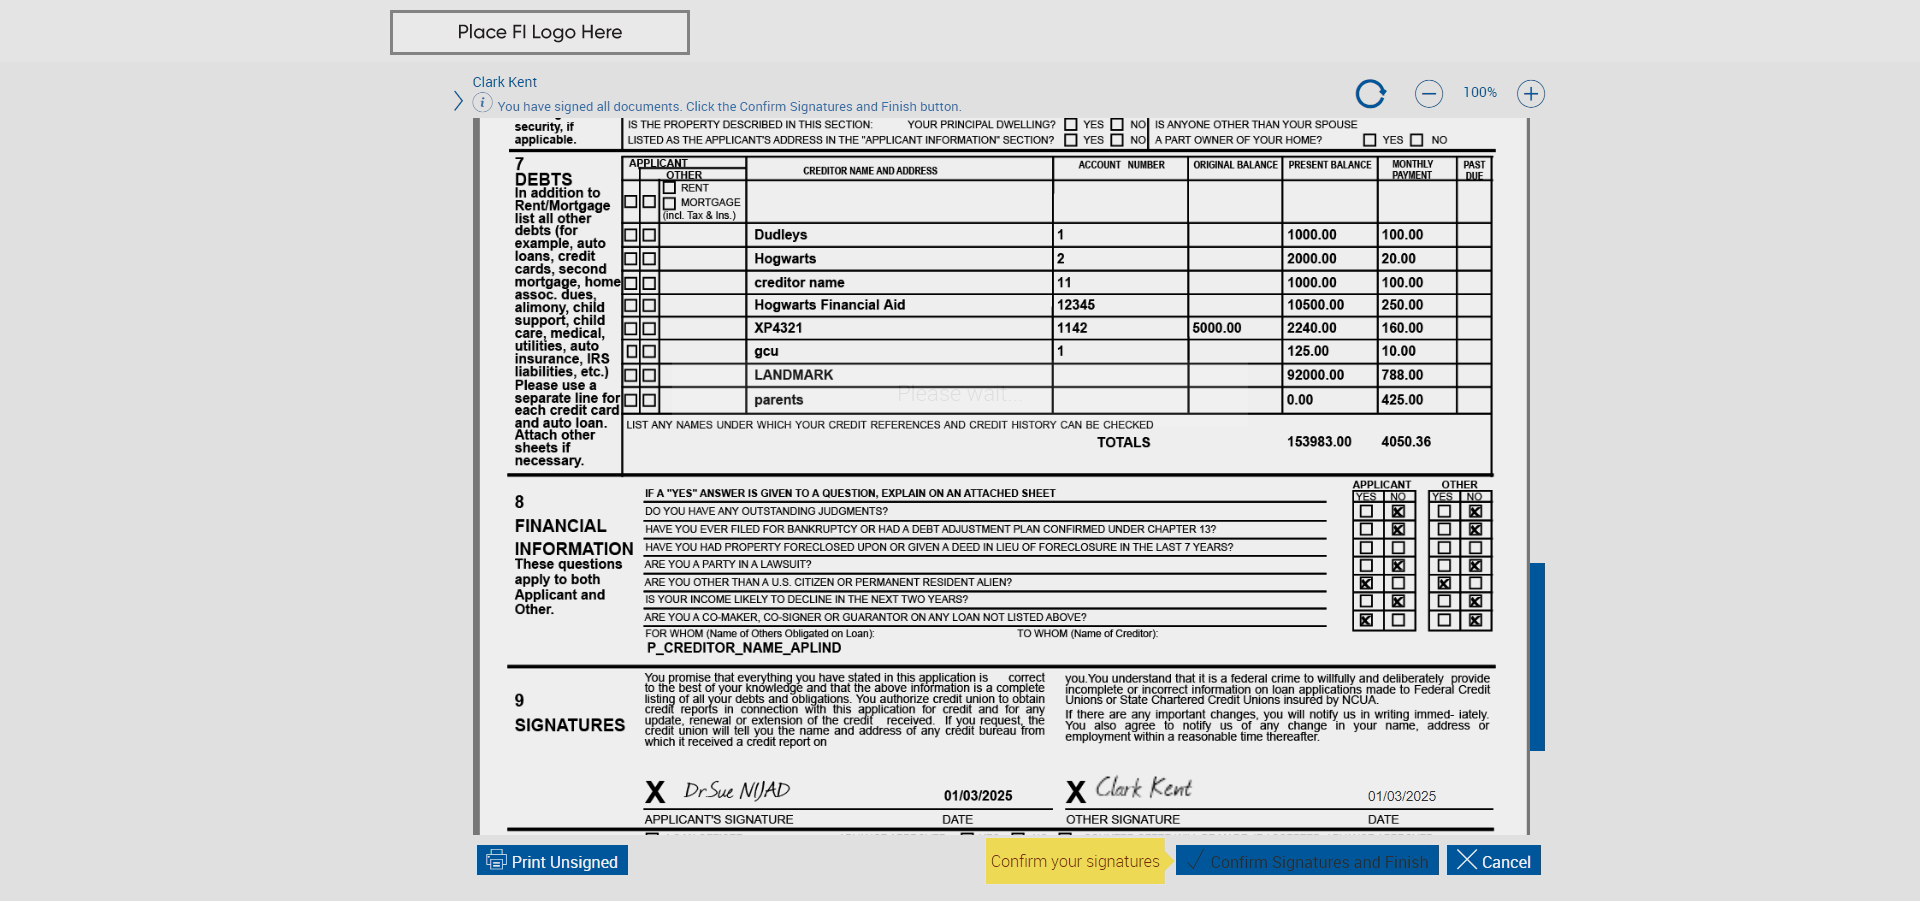1920x901 pixels.
Task: Click the total present balance 153983.00
Action: (x=1319, y=442)
